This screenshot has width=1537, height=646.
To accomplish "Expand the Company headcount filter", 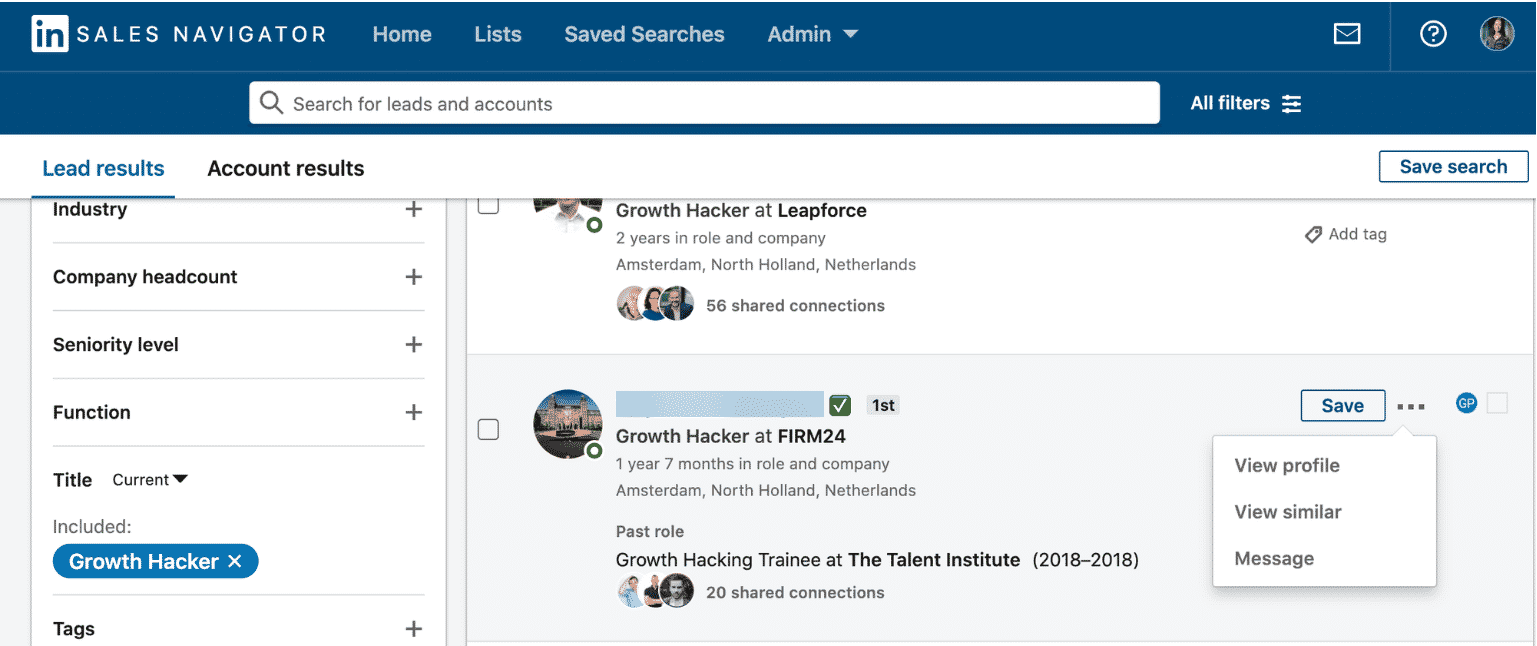I will [x=413, y=277].
